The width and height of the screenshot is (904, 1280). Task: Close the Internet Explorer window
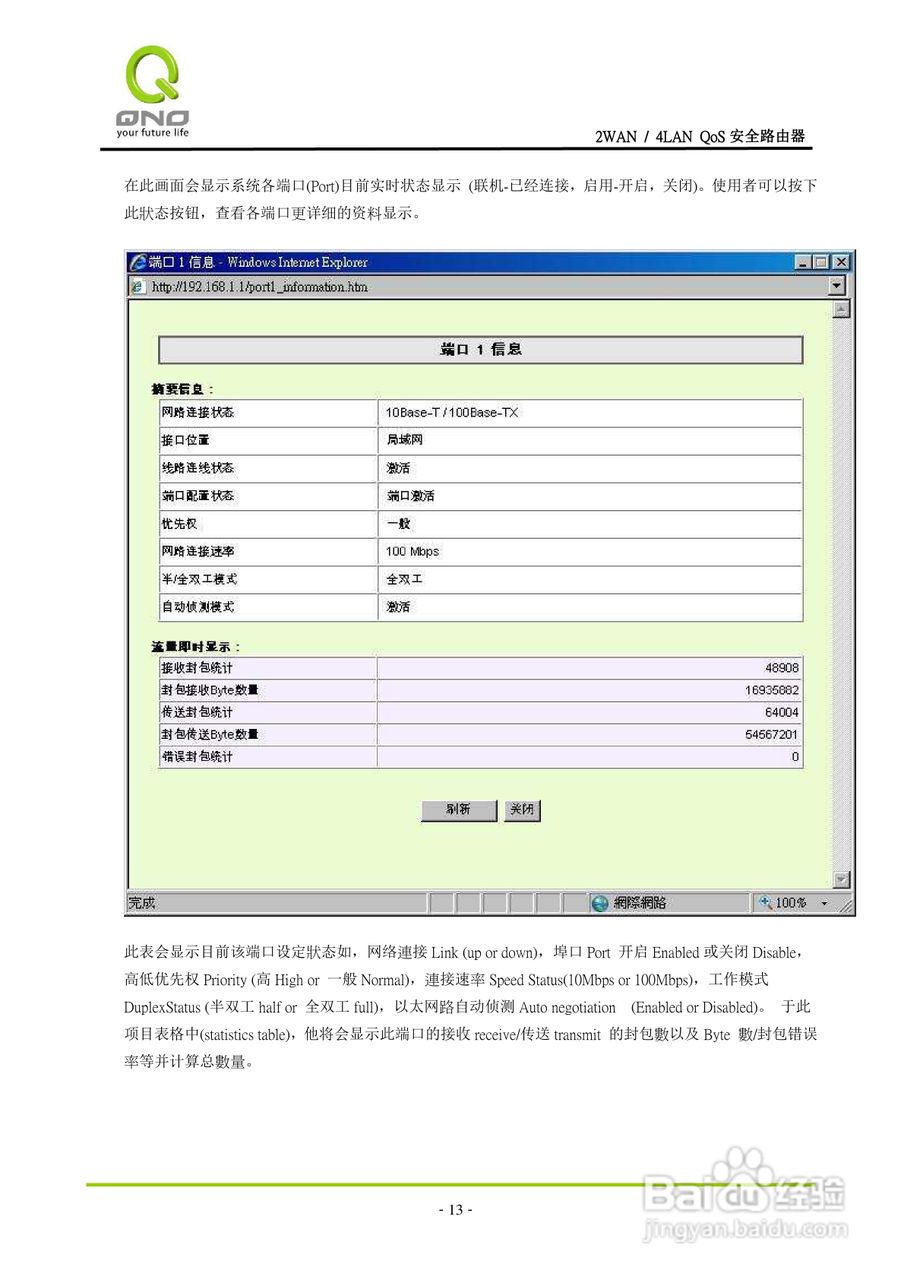pyautogui.click(x=840, y=262)
